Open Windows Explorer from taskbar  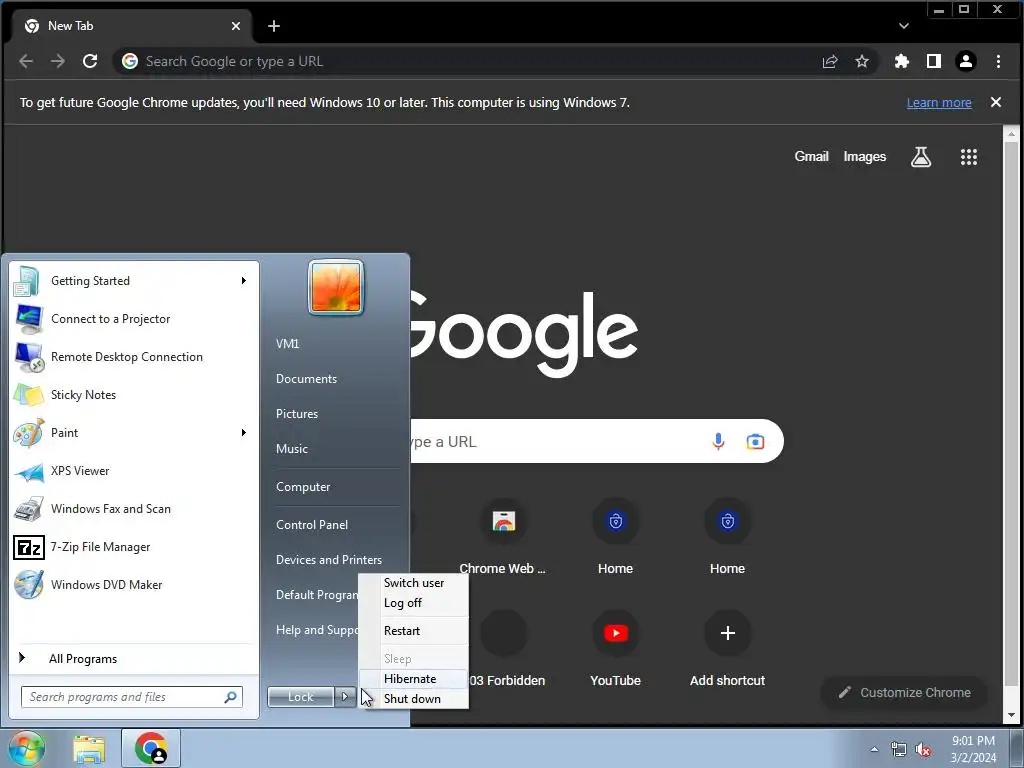89,749
